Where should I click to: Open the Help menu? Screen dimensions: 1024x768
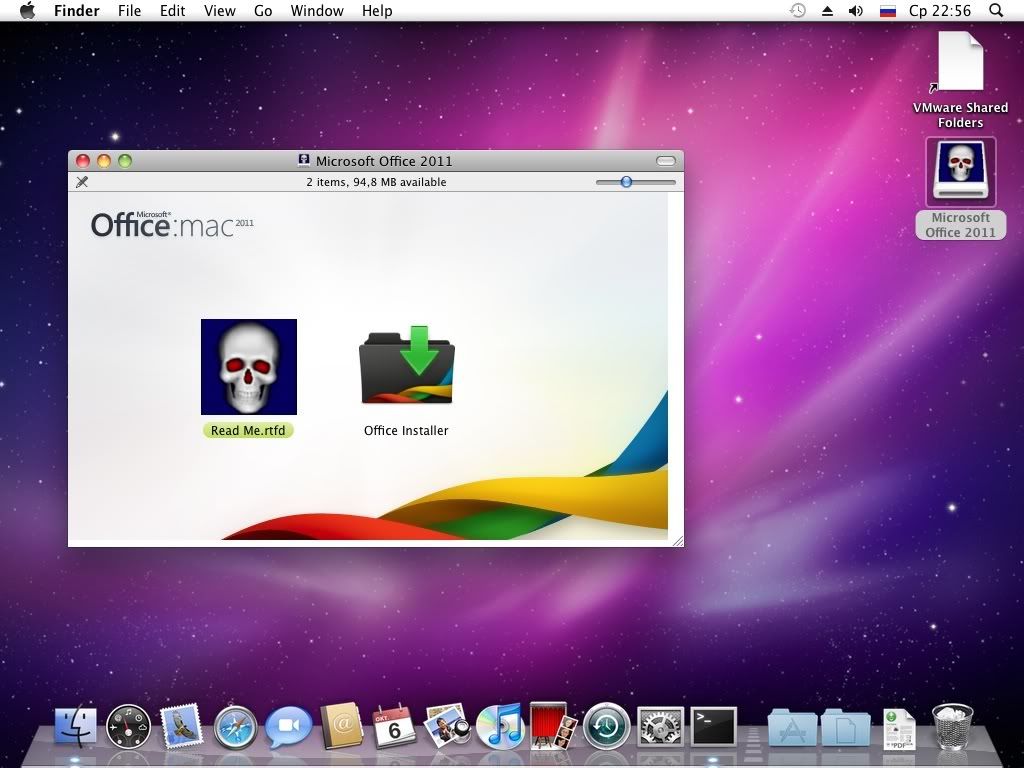[x=377, y=10]
